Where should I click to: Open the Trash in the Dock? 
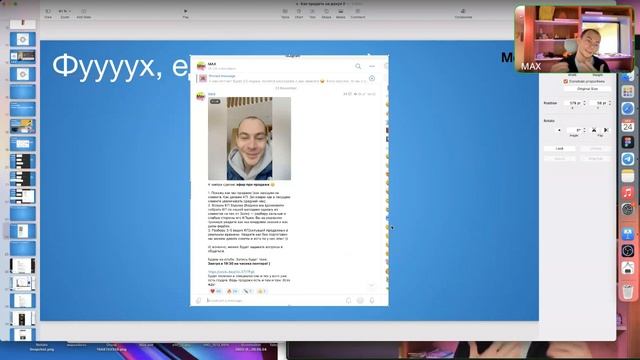pos(628,291)
